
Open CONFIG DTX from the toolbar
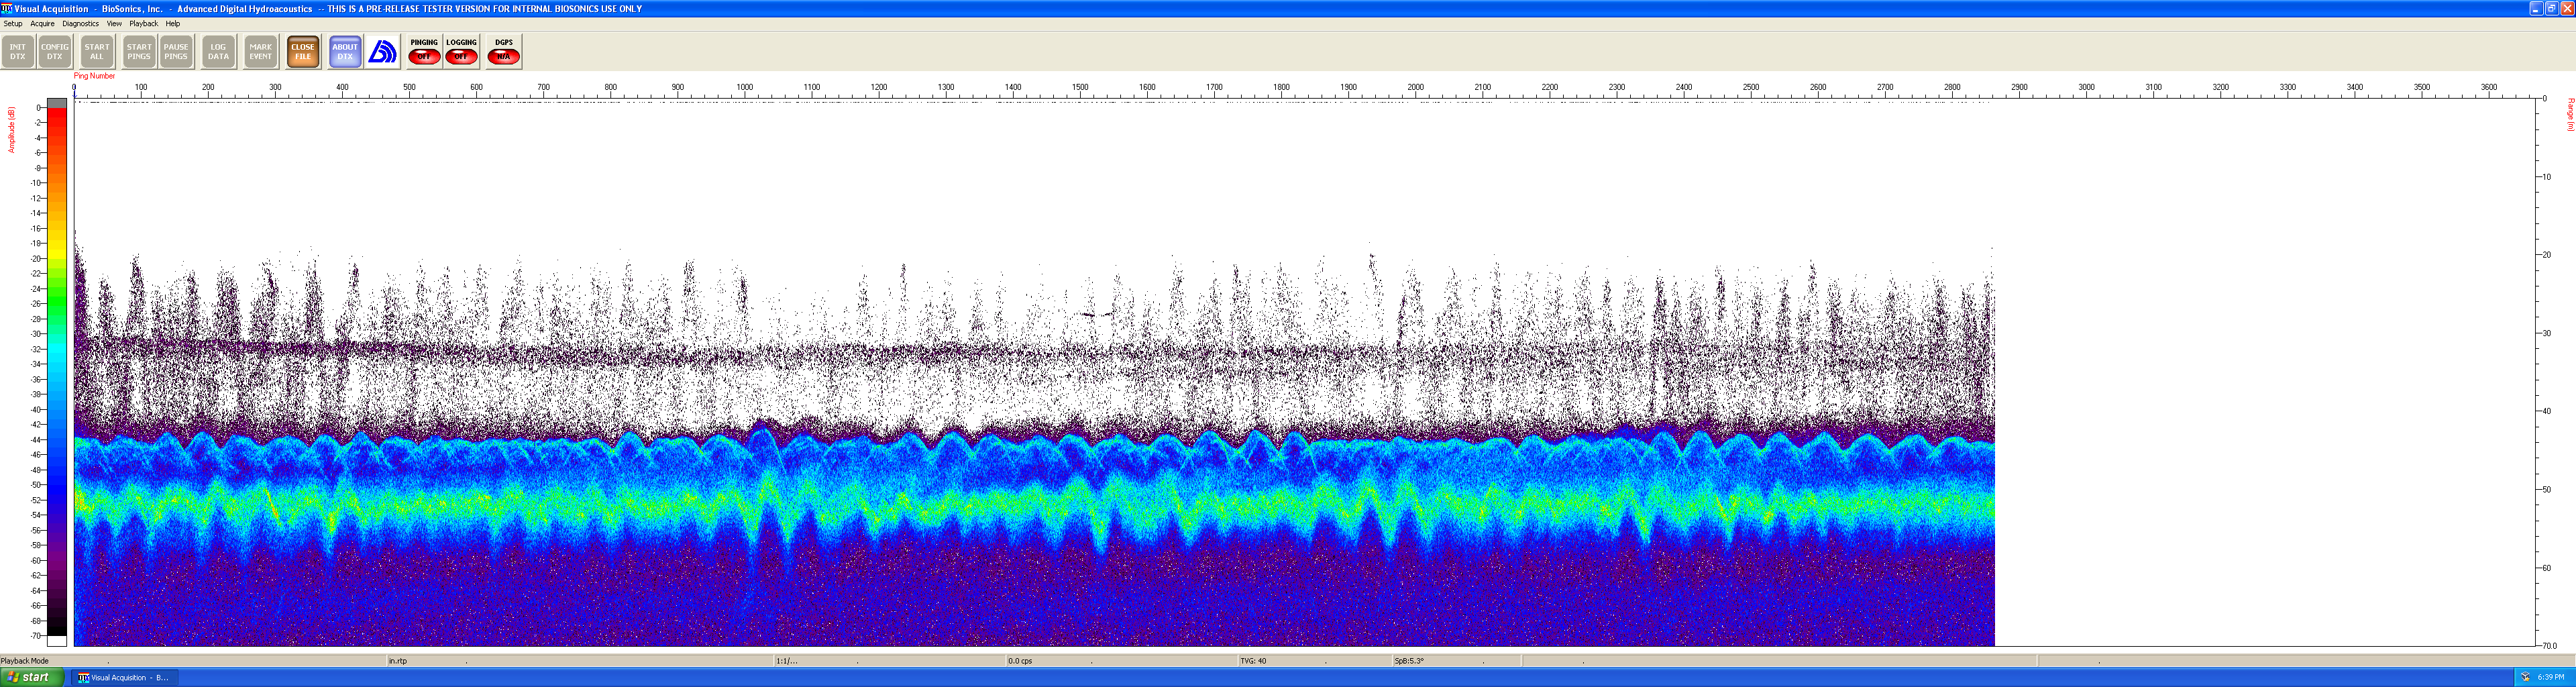point(55,52)
